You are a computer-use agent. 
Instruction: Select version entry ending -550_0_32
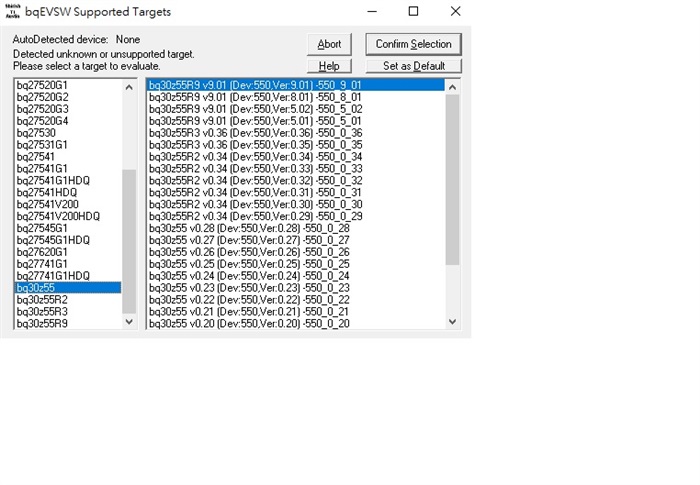pyautogui.click(x=296, y=180)
